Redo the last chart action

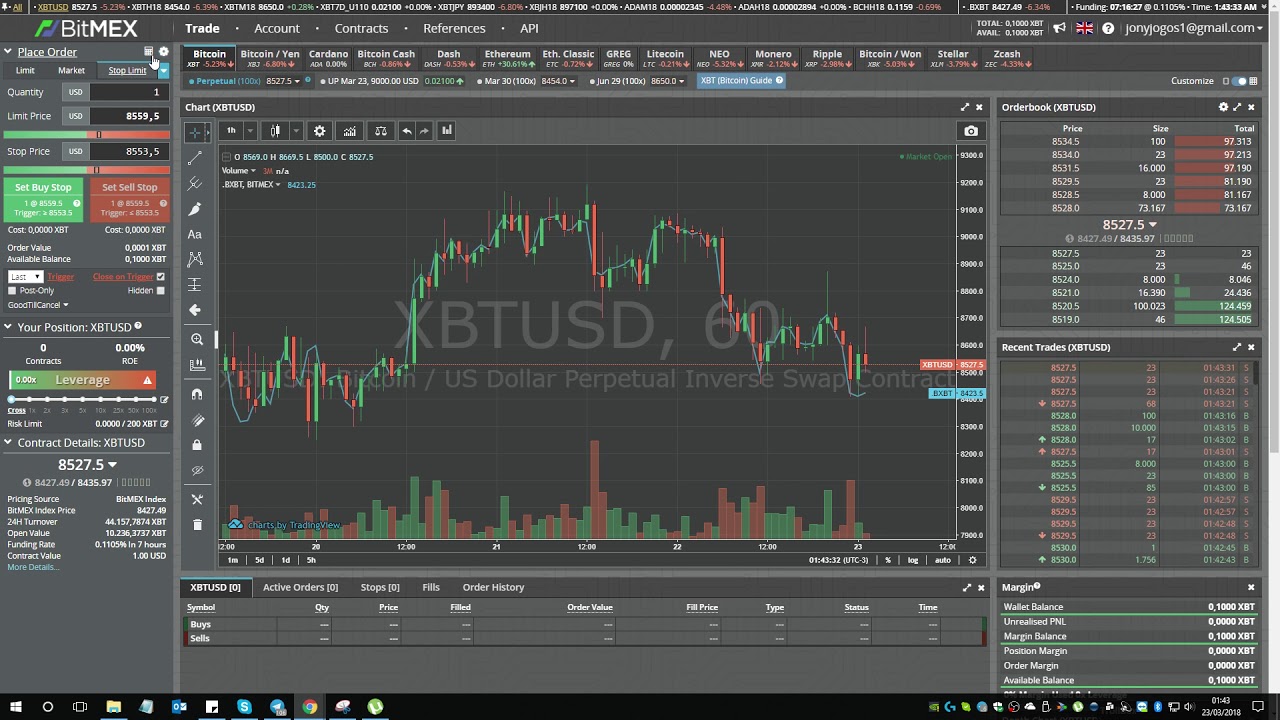click(424, 131)
